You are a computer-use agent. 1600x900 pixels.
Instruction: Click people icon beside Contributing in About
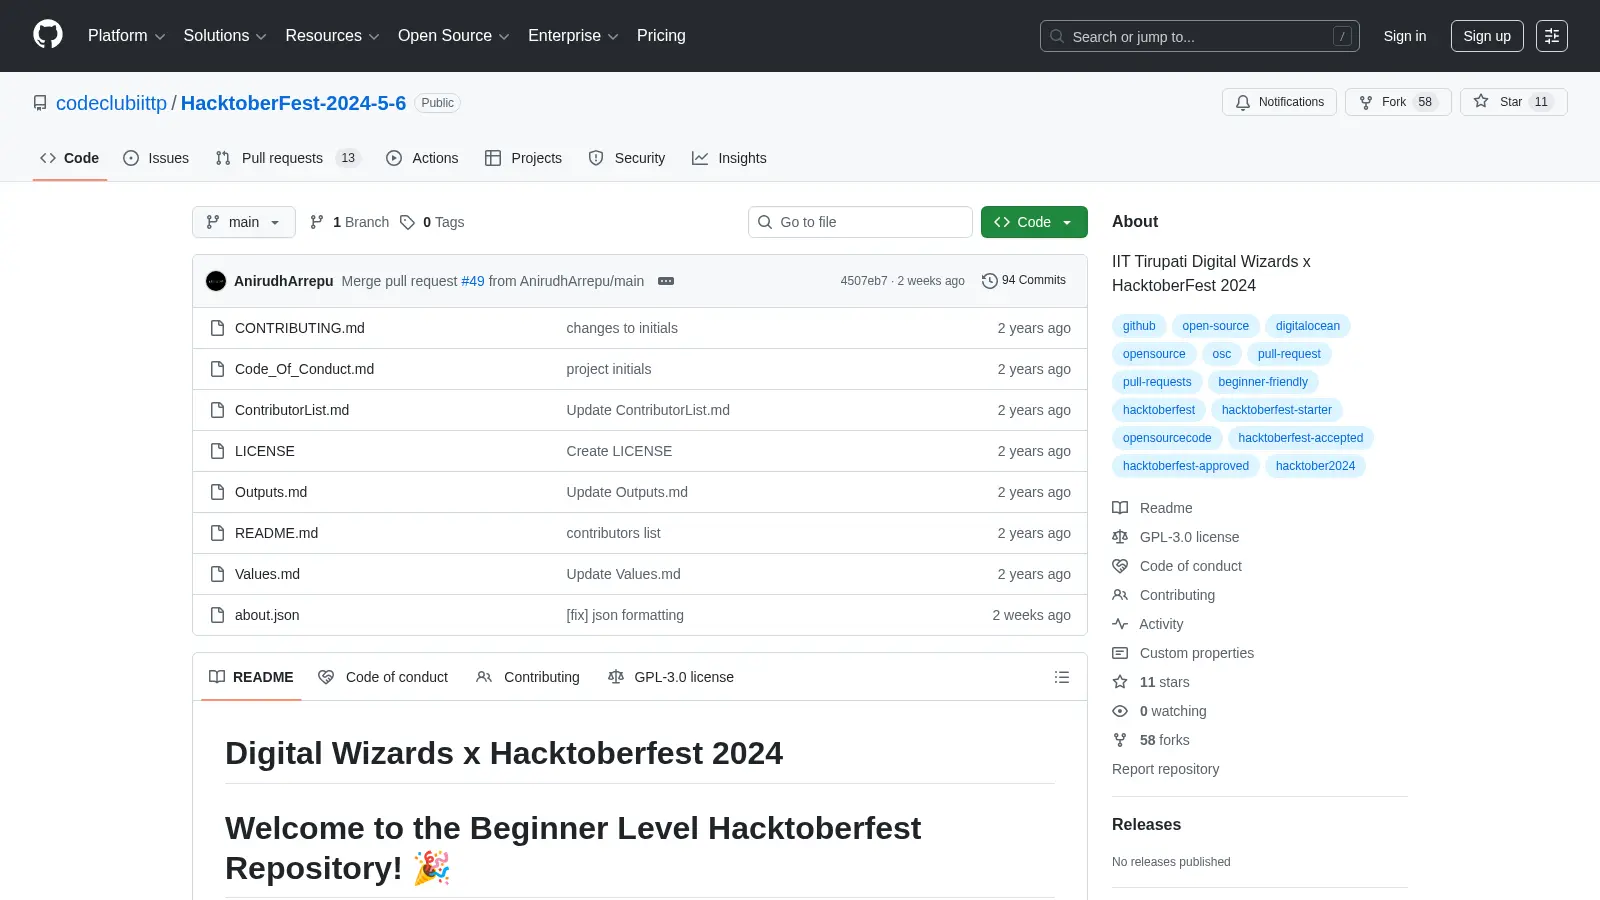click(1120, 595)
